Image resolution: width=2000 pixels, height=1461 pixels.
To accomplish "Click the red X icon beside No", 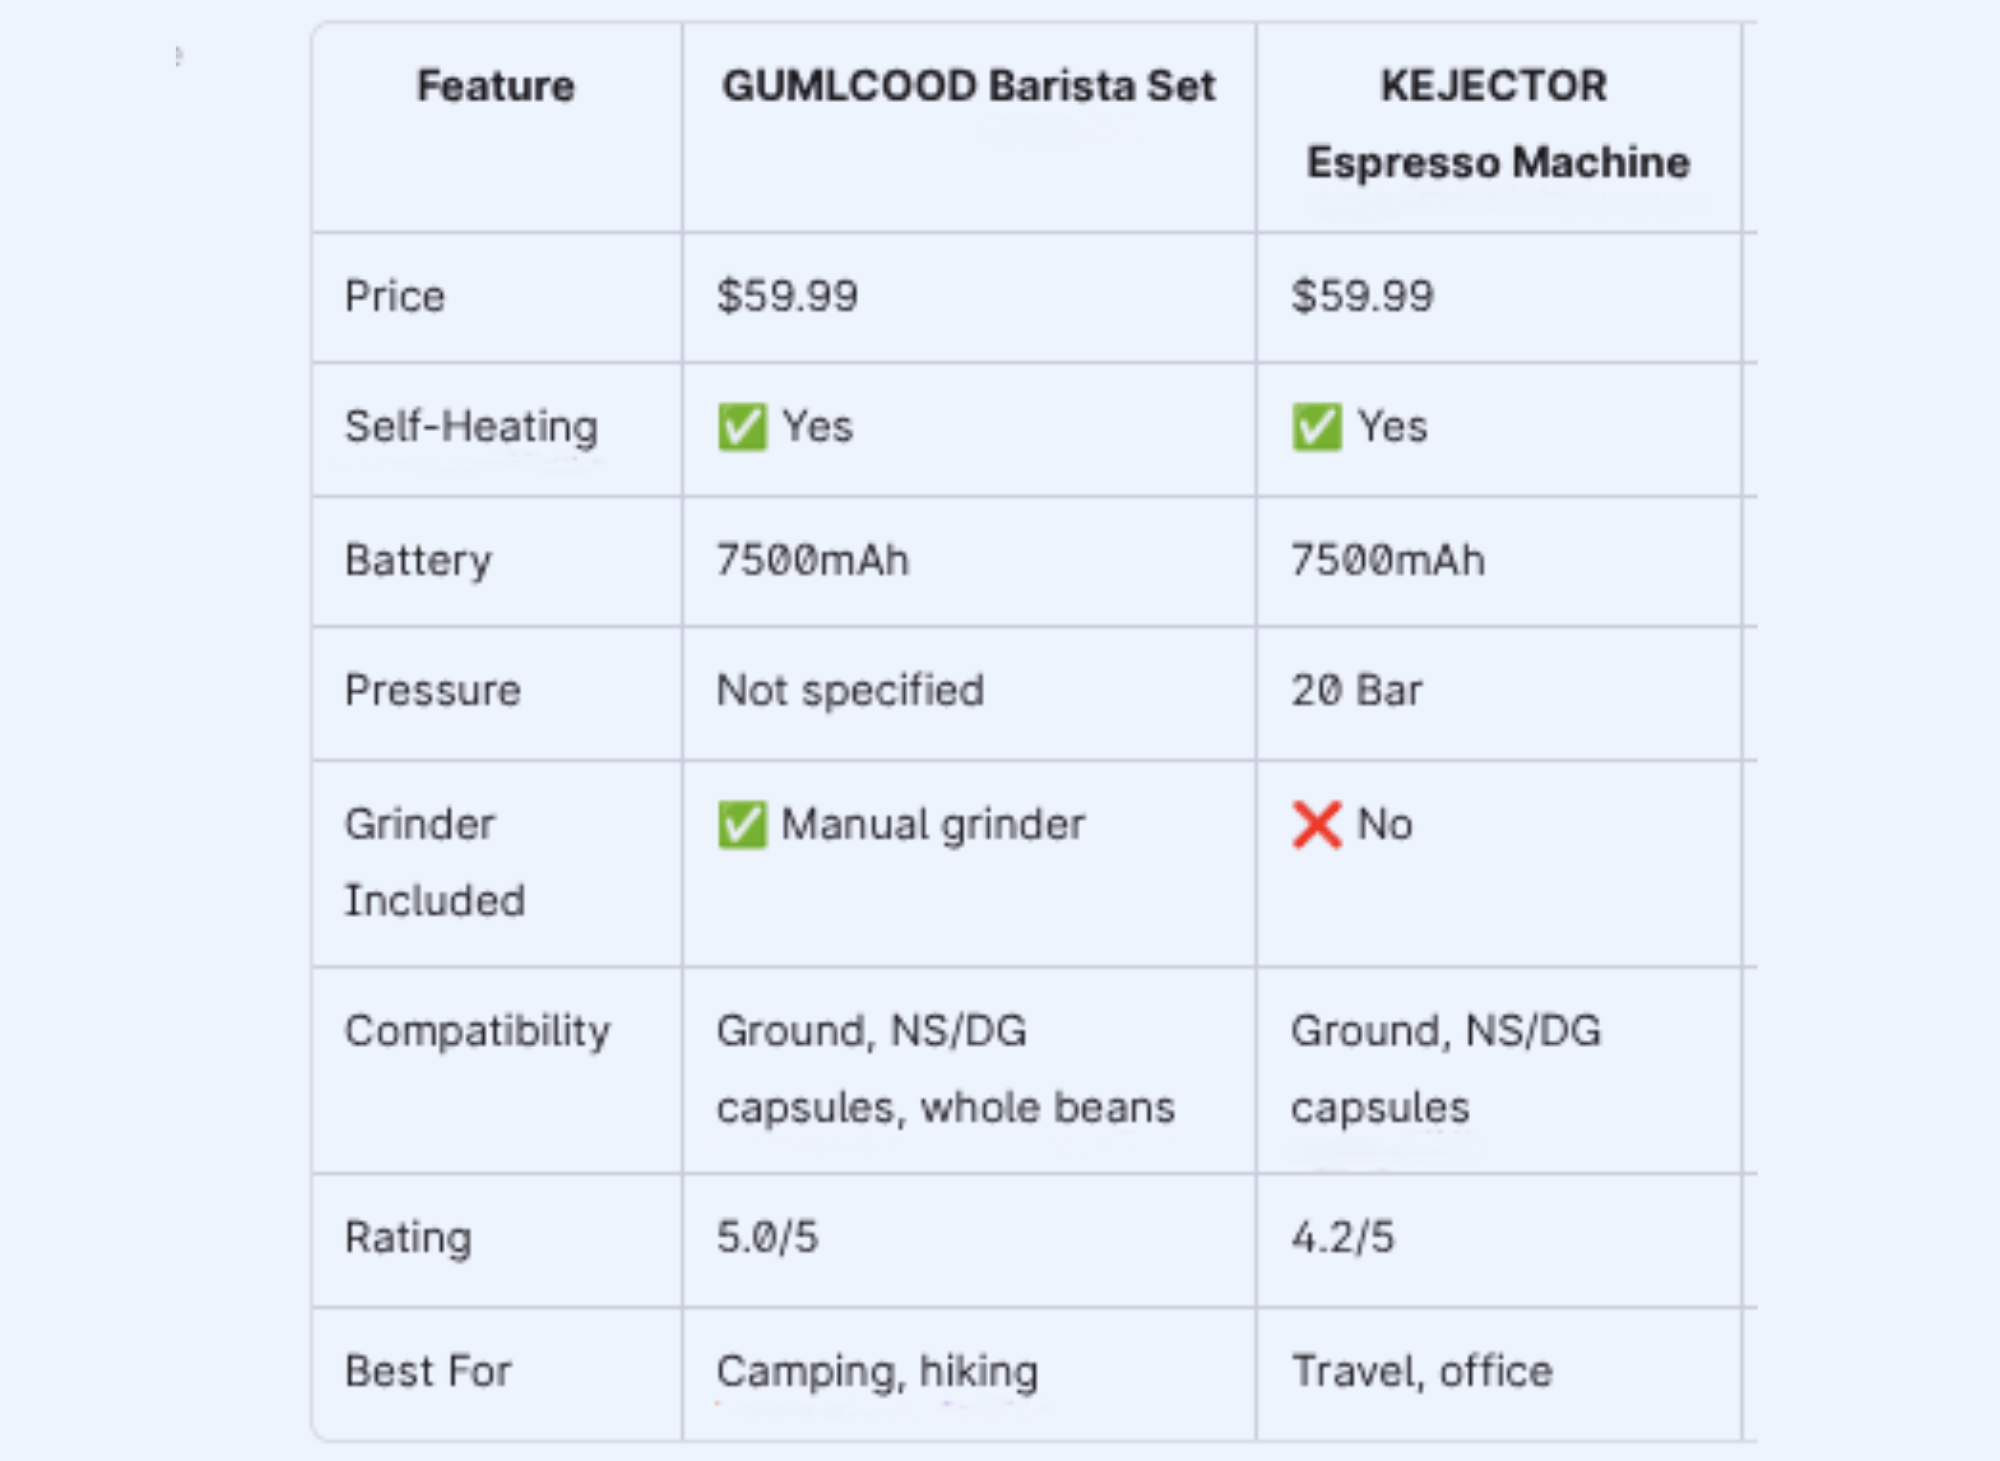I will [x=1316, y=825].
